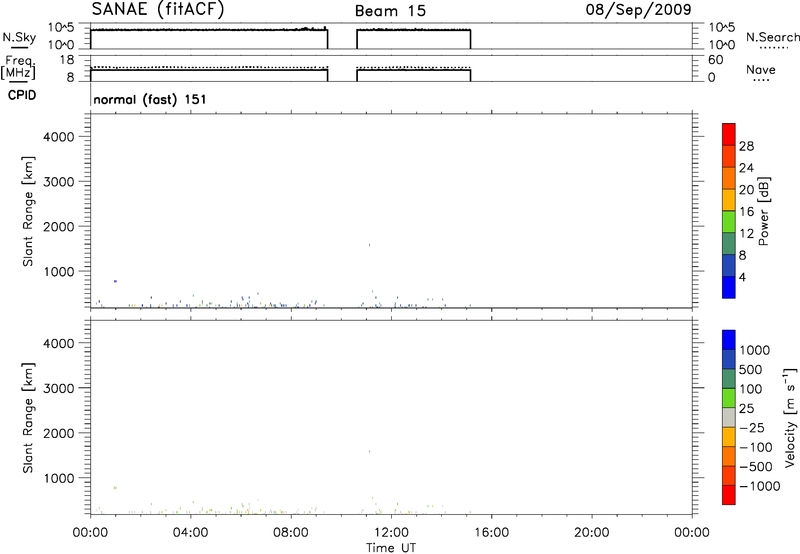The width and height of the screenshot is (800, 554).
Task: Click the blue swatch of the power colorbar
Action: tap(729, 287)
